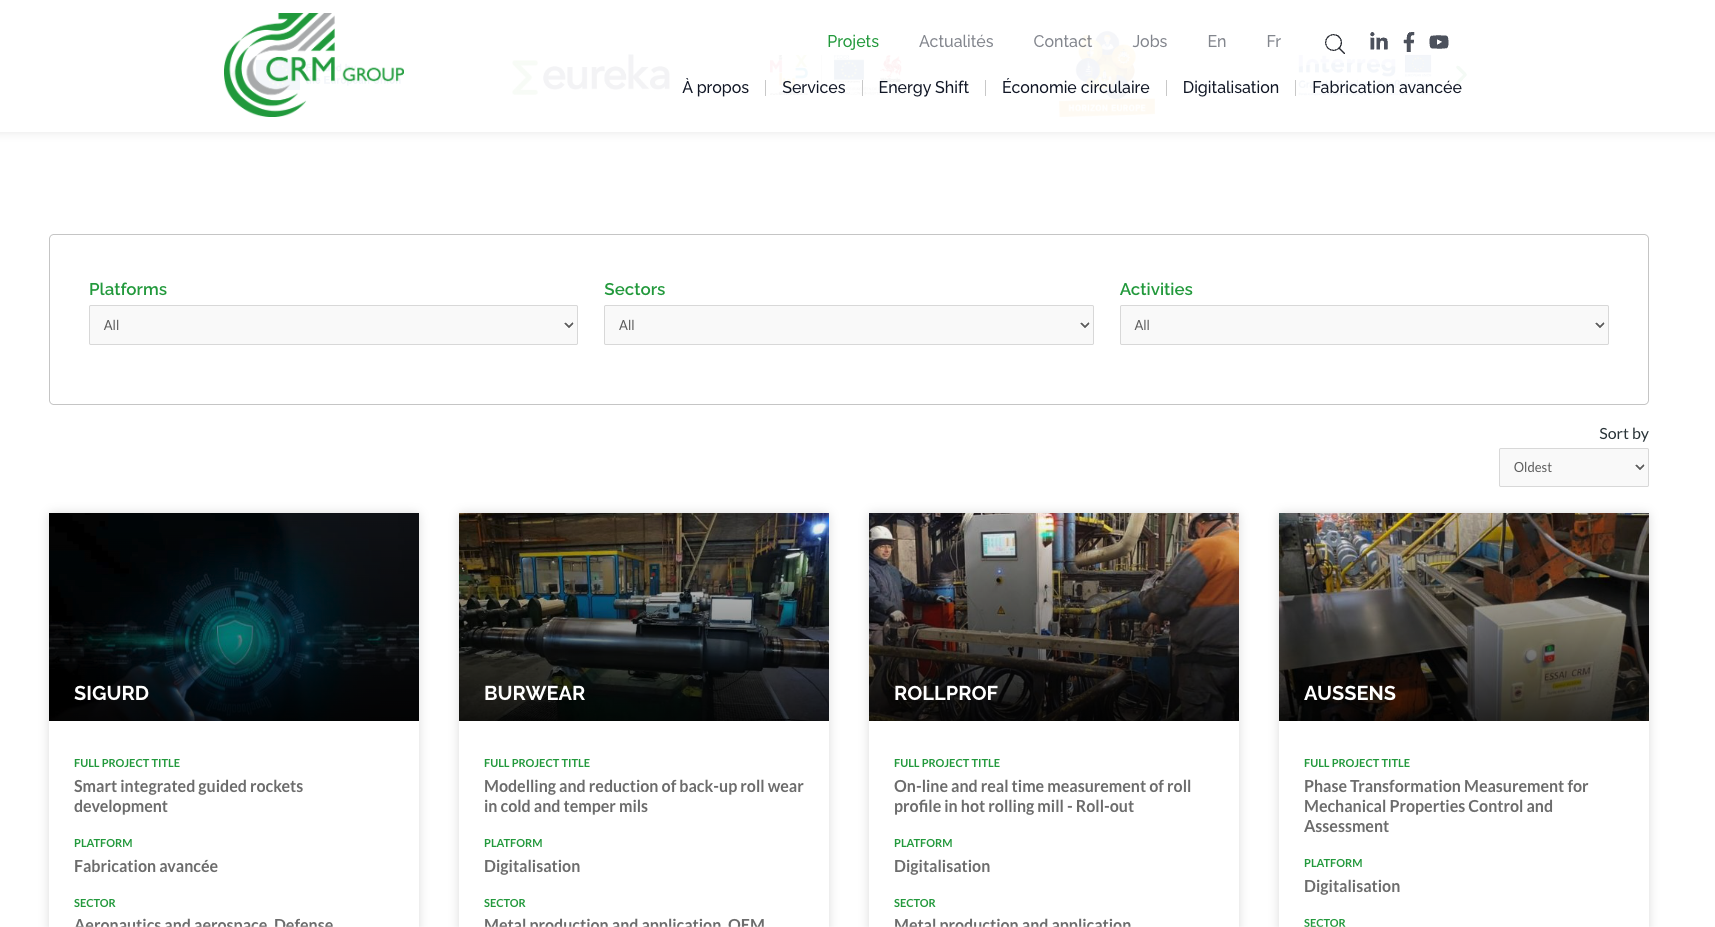
Task: Switch language to Fr
Action: point(1273,41)
